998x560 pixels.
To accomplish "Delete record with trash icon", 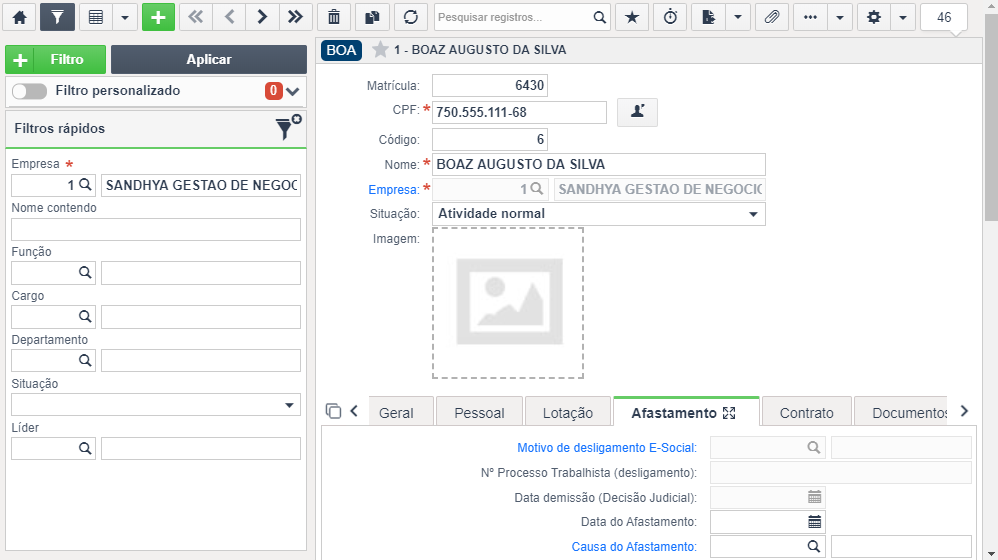I will pyautogui.click(x=334, y=17).
